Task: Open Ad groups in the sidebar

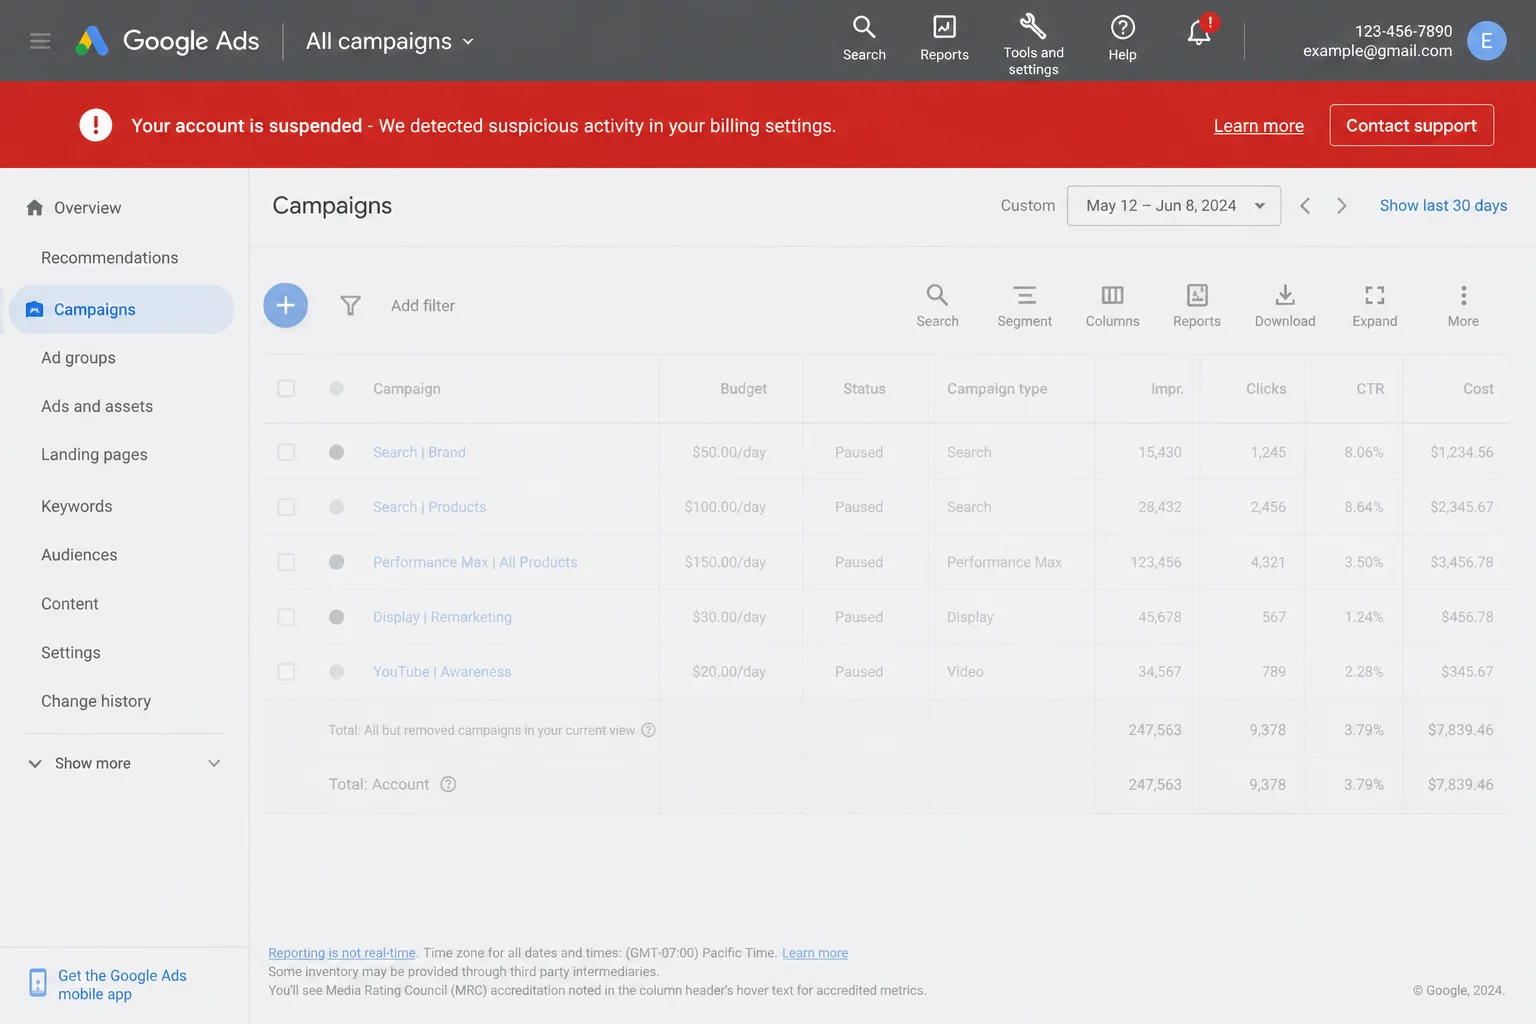Action: (x=78, y=358)
